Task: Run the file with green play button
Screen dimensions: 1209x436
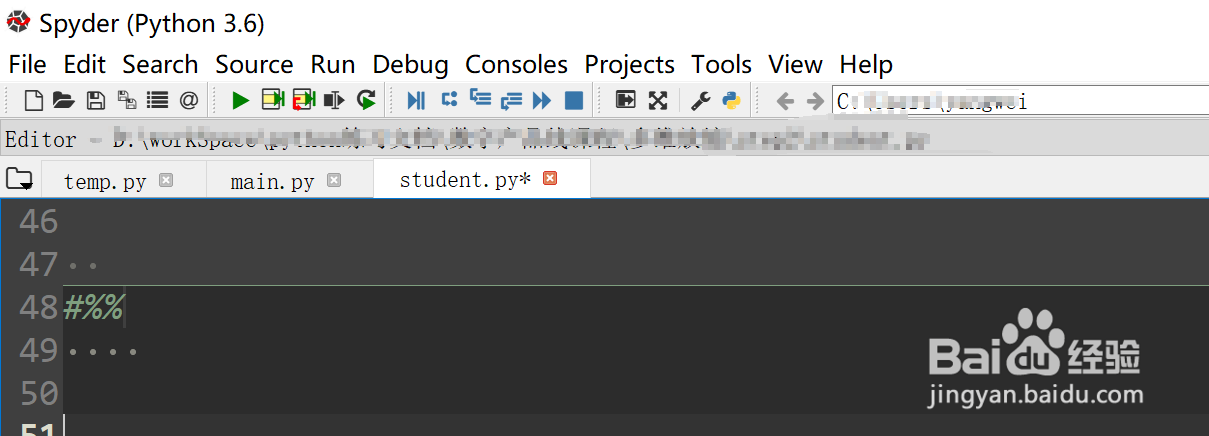Action: [240, 100]
